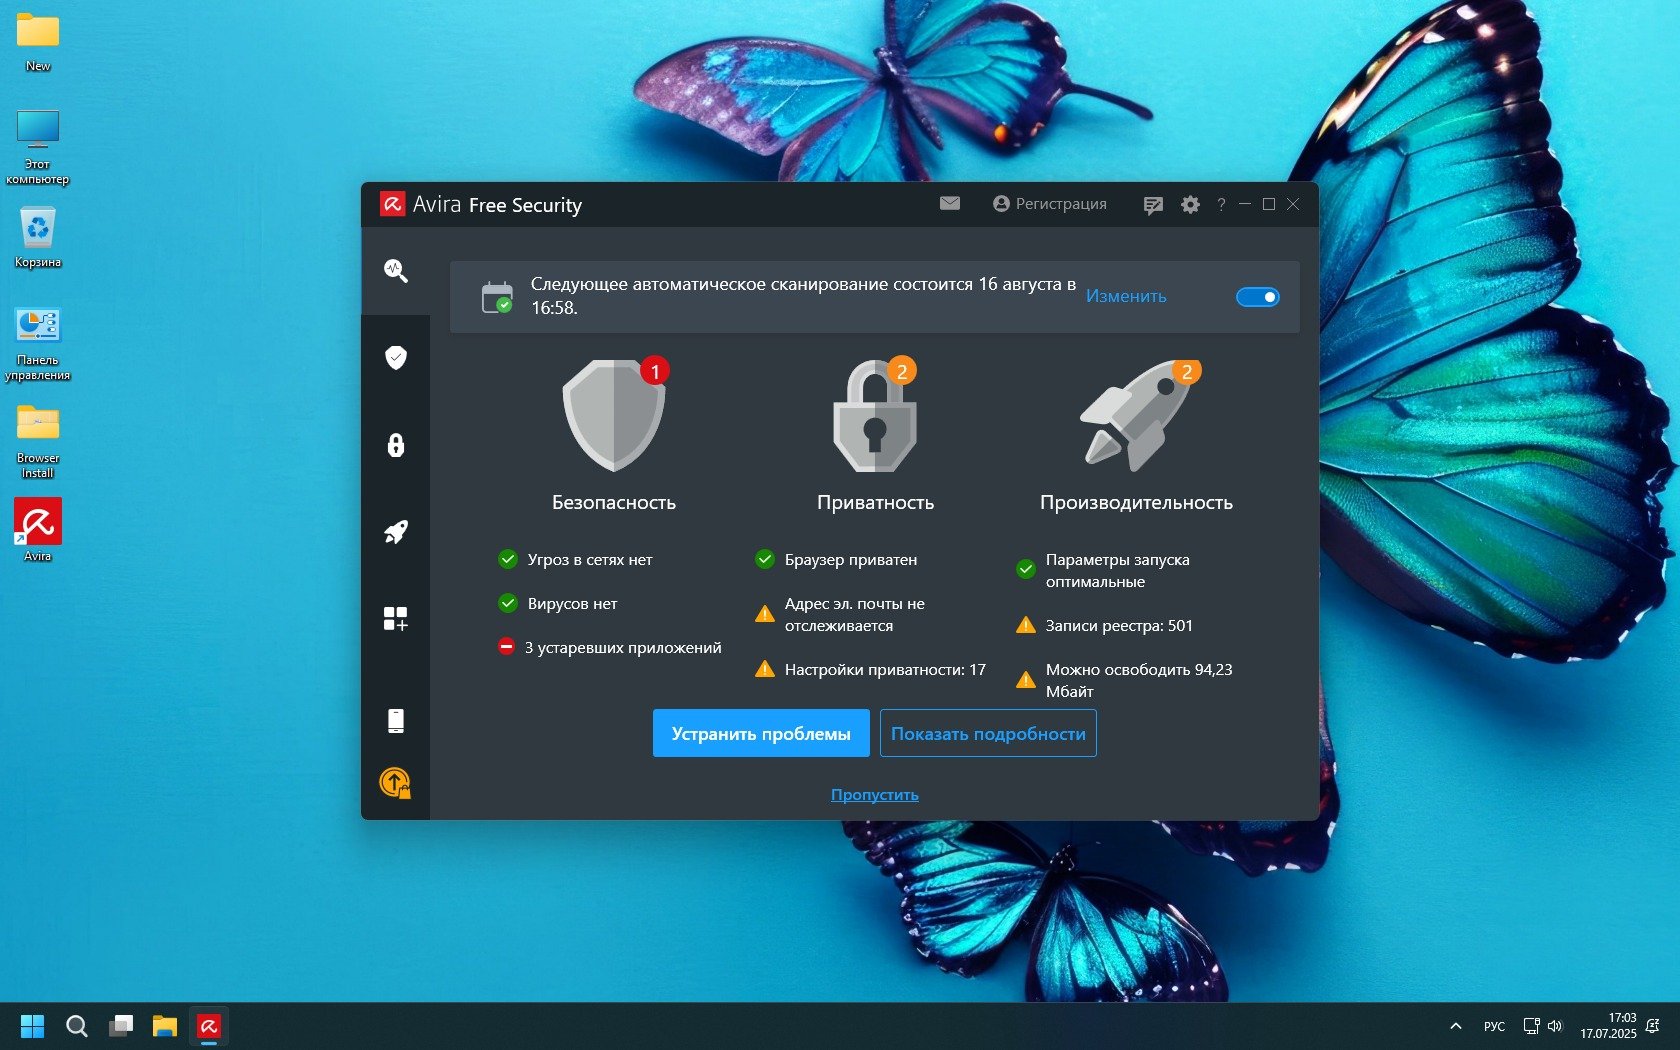Open the mail envelope icon in title bar
The height and width of the screenshot is (1050, 1680).
pyautogui.click(x=950, y=203)
